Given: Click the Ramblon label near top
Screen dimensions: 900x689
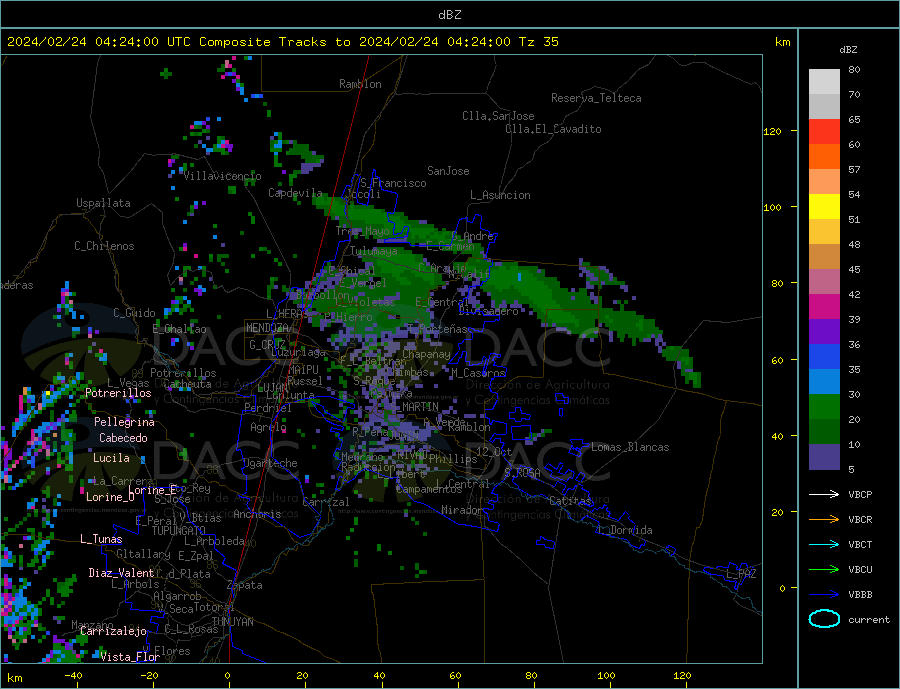Looking at the screenshot, I should (360, 84).
